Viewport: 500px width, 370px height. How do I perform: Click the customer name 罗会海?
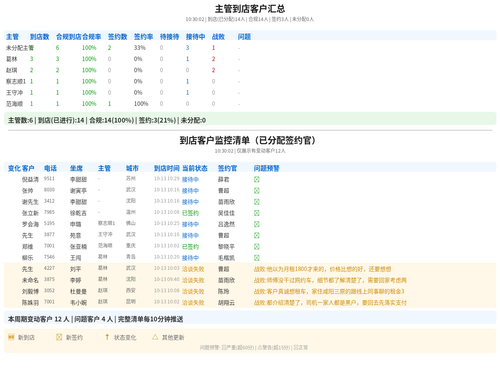[x=30, y=224]
